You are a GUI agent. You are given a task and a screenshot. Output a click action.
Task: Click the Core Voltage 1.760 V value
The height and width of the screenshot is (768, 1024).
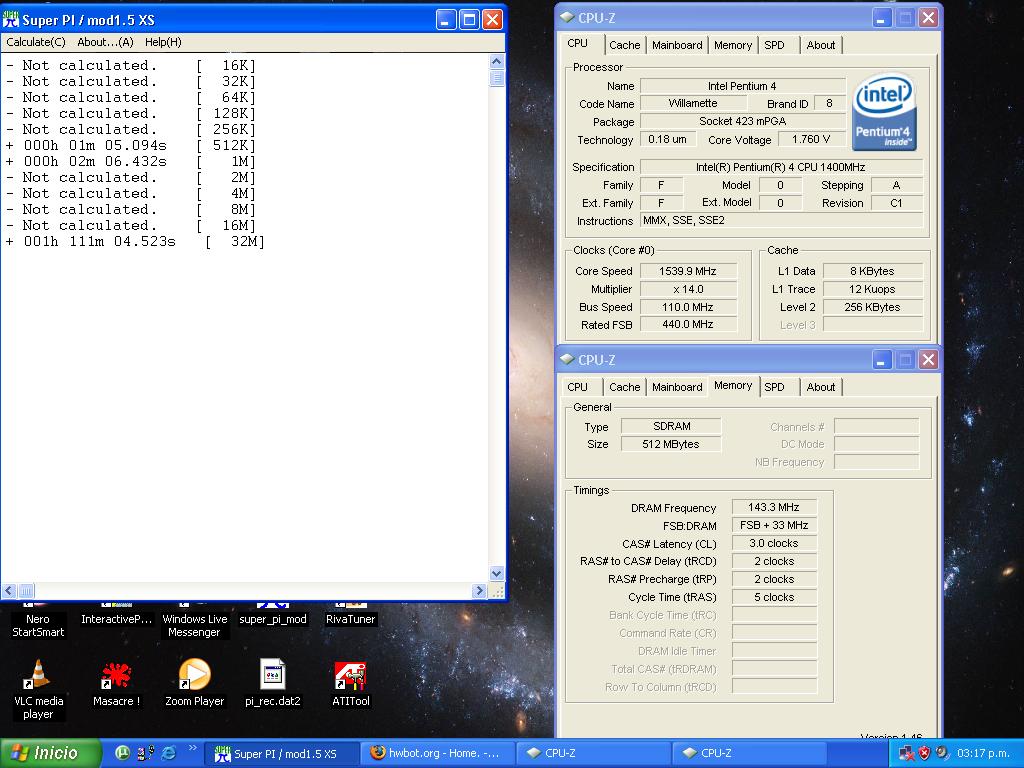pos(810,139)
